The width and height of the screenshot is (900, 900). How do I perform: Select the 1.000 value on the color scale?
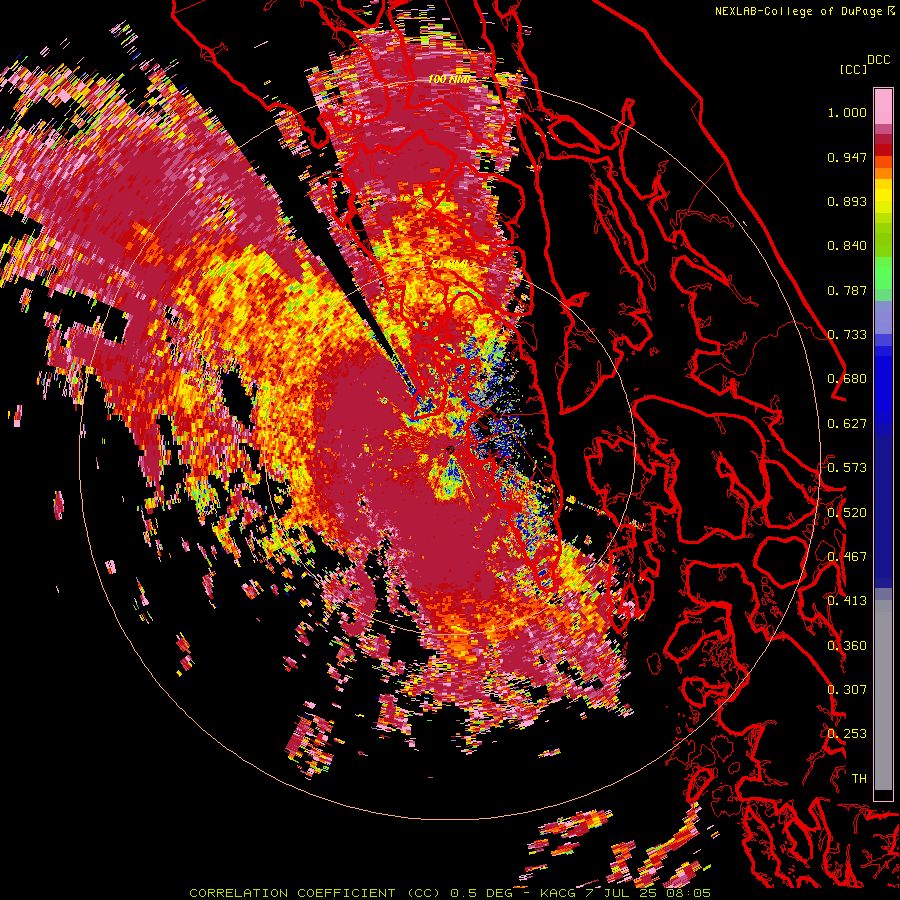tap(847, 112)
